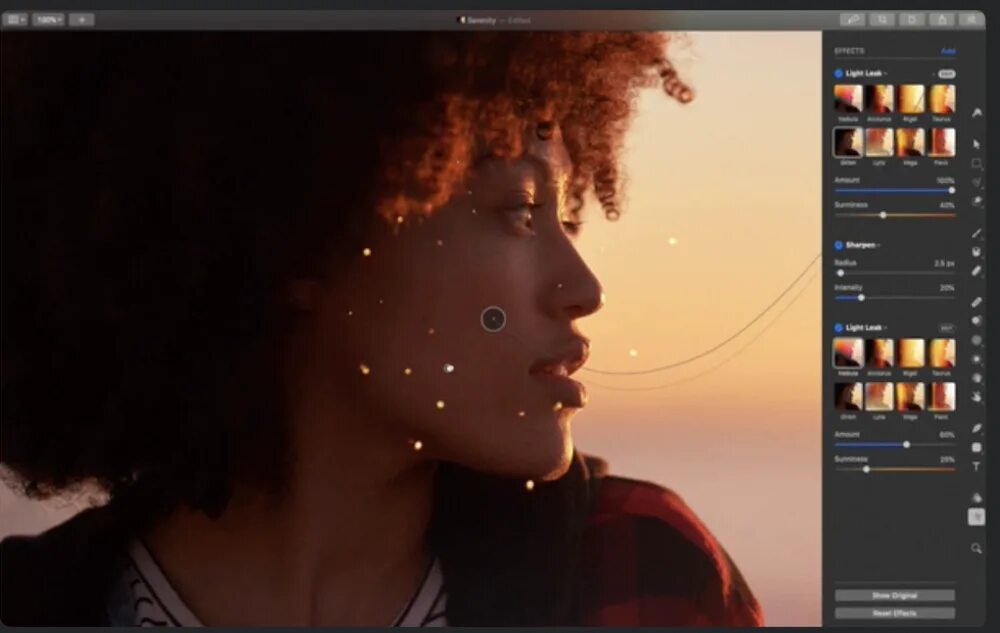Click the EFFECTS panel heading

849,51
